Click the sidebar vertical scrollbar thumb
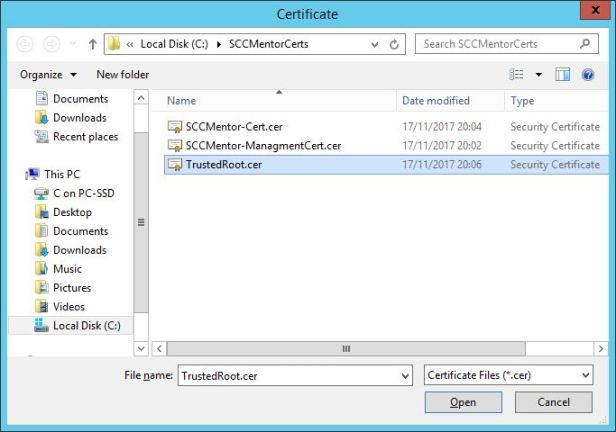This screenshot has width=616, height=432. pyautogui.click(x=141, y=222)
